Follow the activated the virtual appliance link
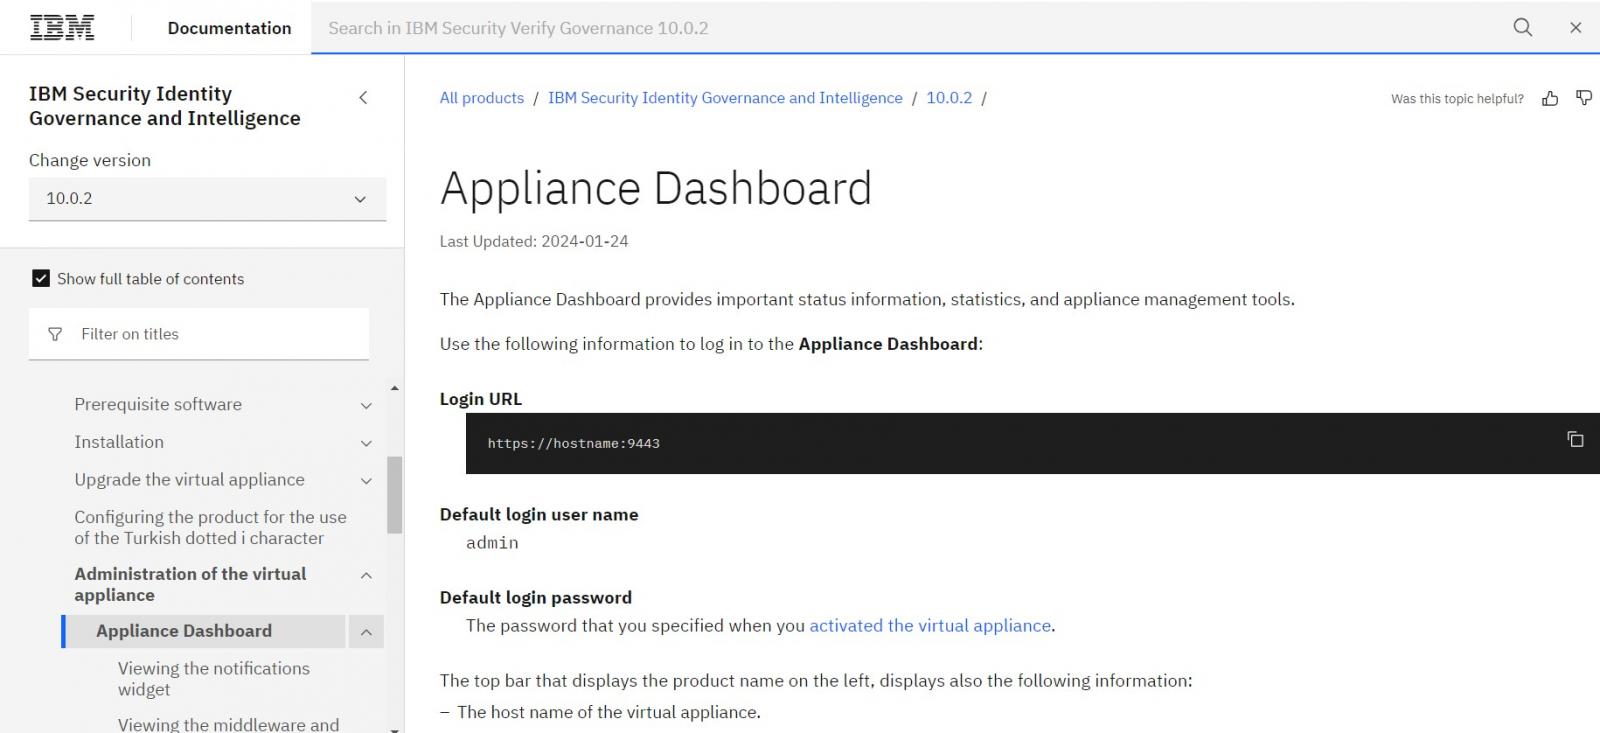 click(929, 626)
